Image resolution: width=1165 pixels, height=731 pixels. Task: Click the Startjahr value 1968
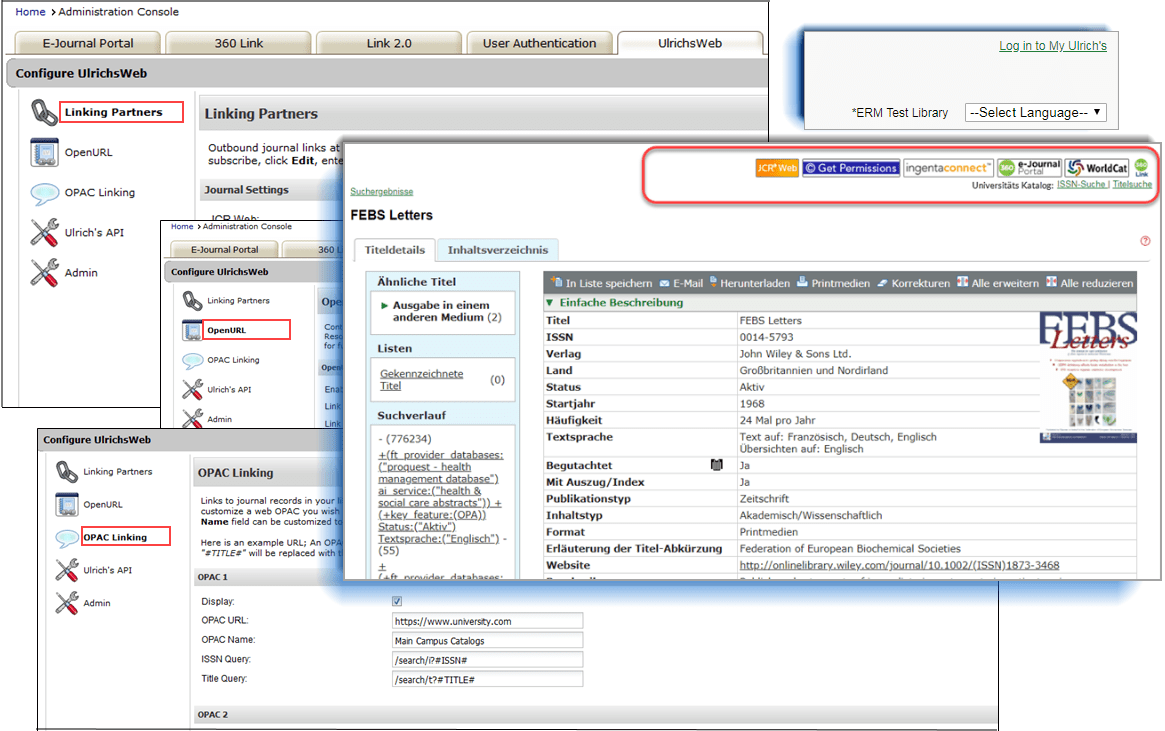(x=752, y=403)
